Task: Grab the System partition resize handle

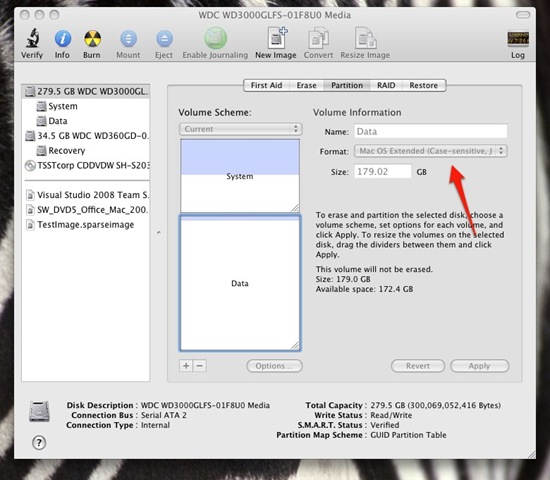Action: point(295,208)
